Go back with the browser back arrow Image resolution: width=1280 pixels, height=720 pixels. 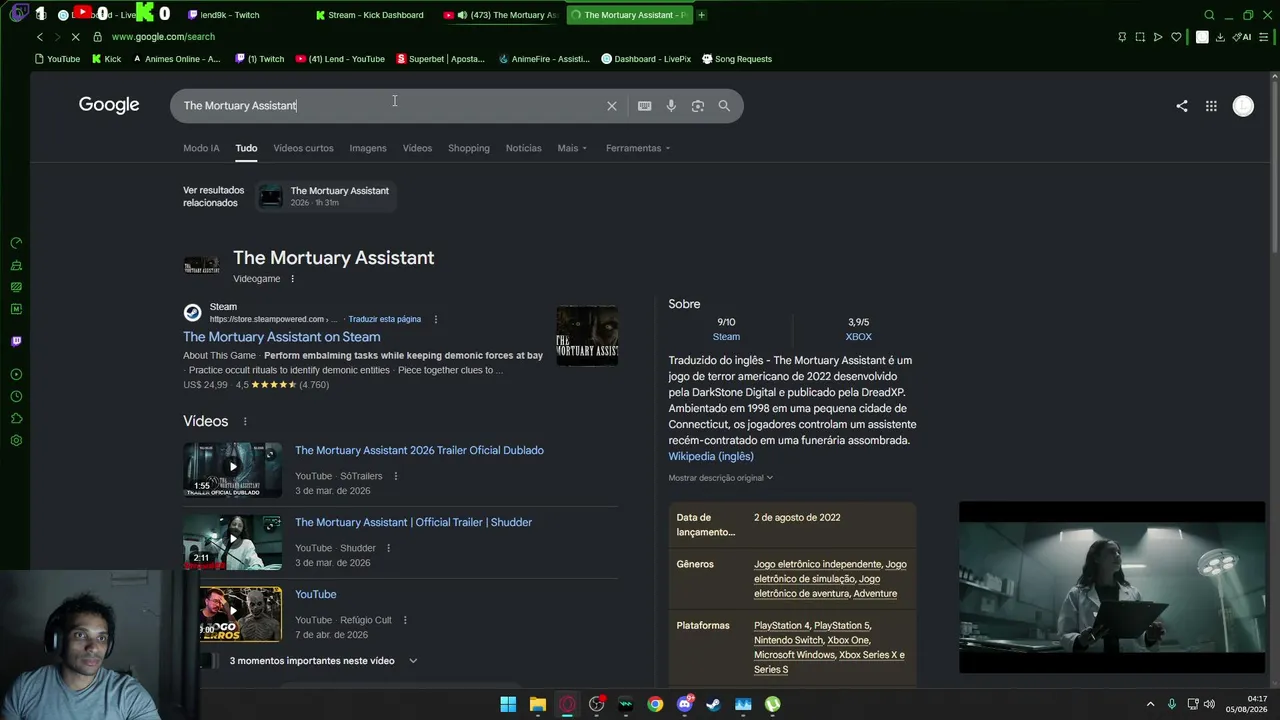click(40, 37)
